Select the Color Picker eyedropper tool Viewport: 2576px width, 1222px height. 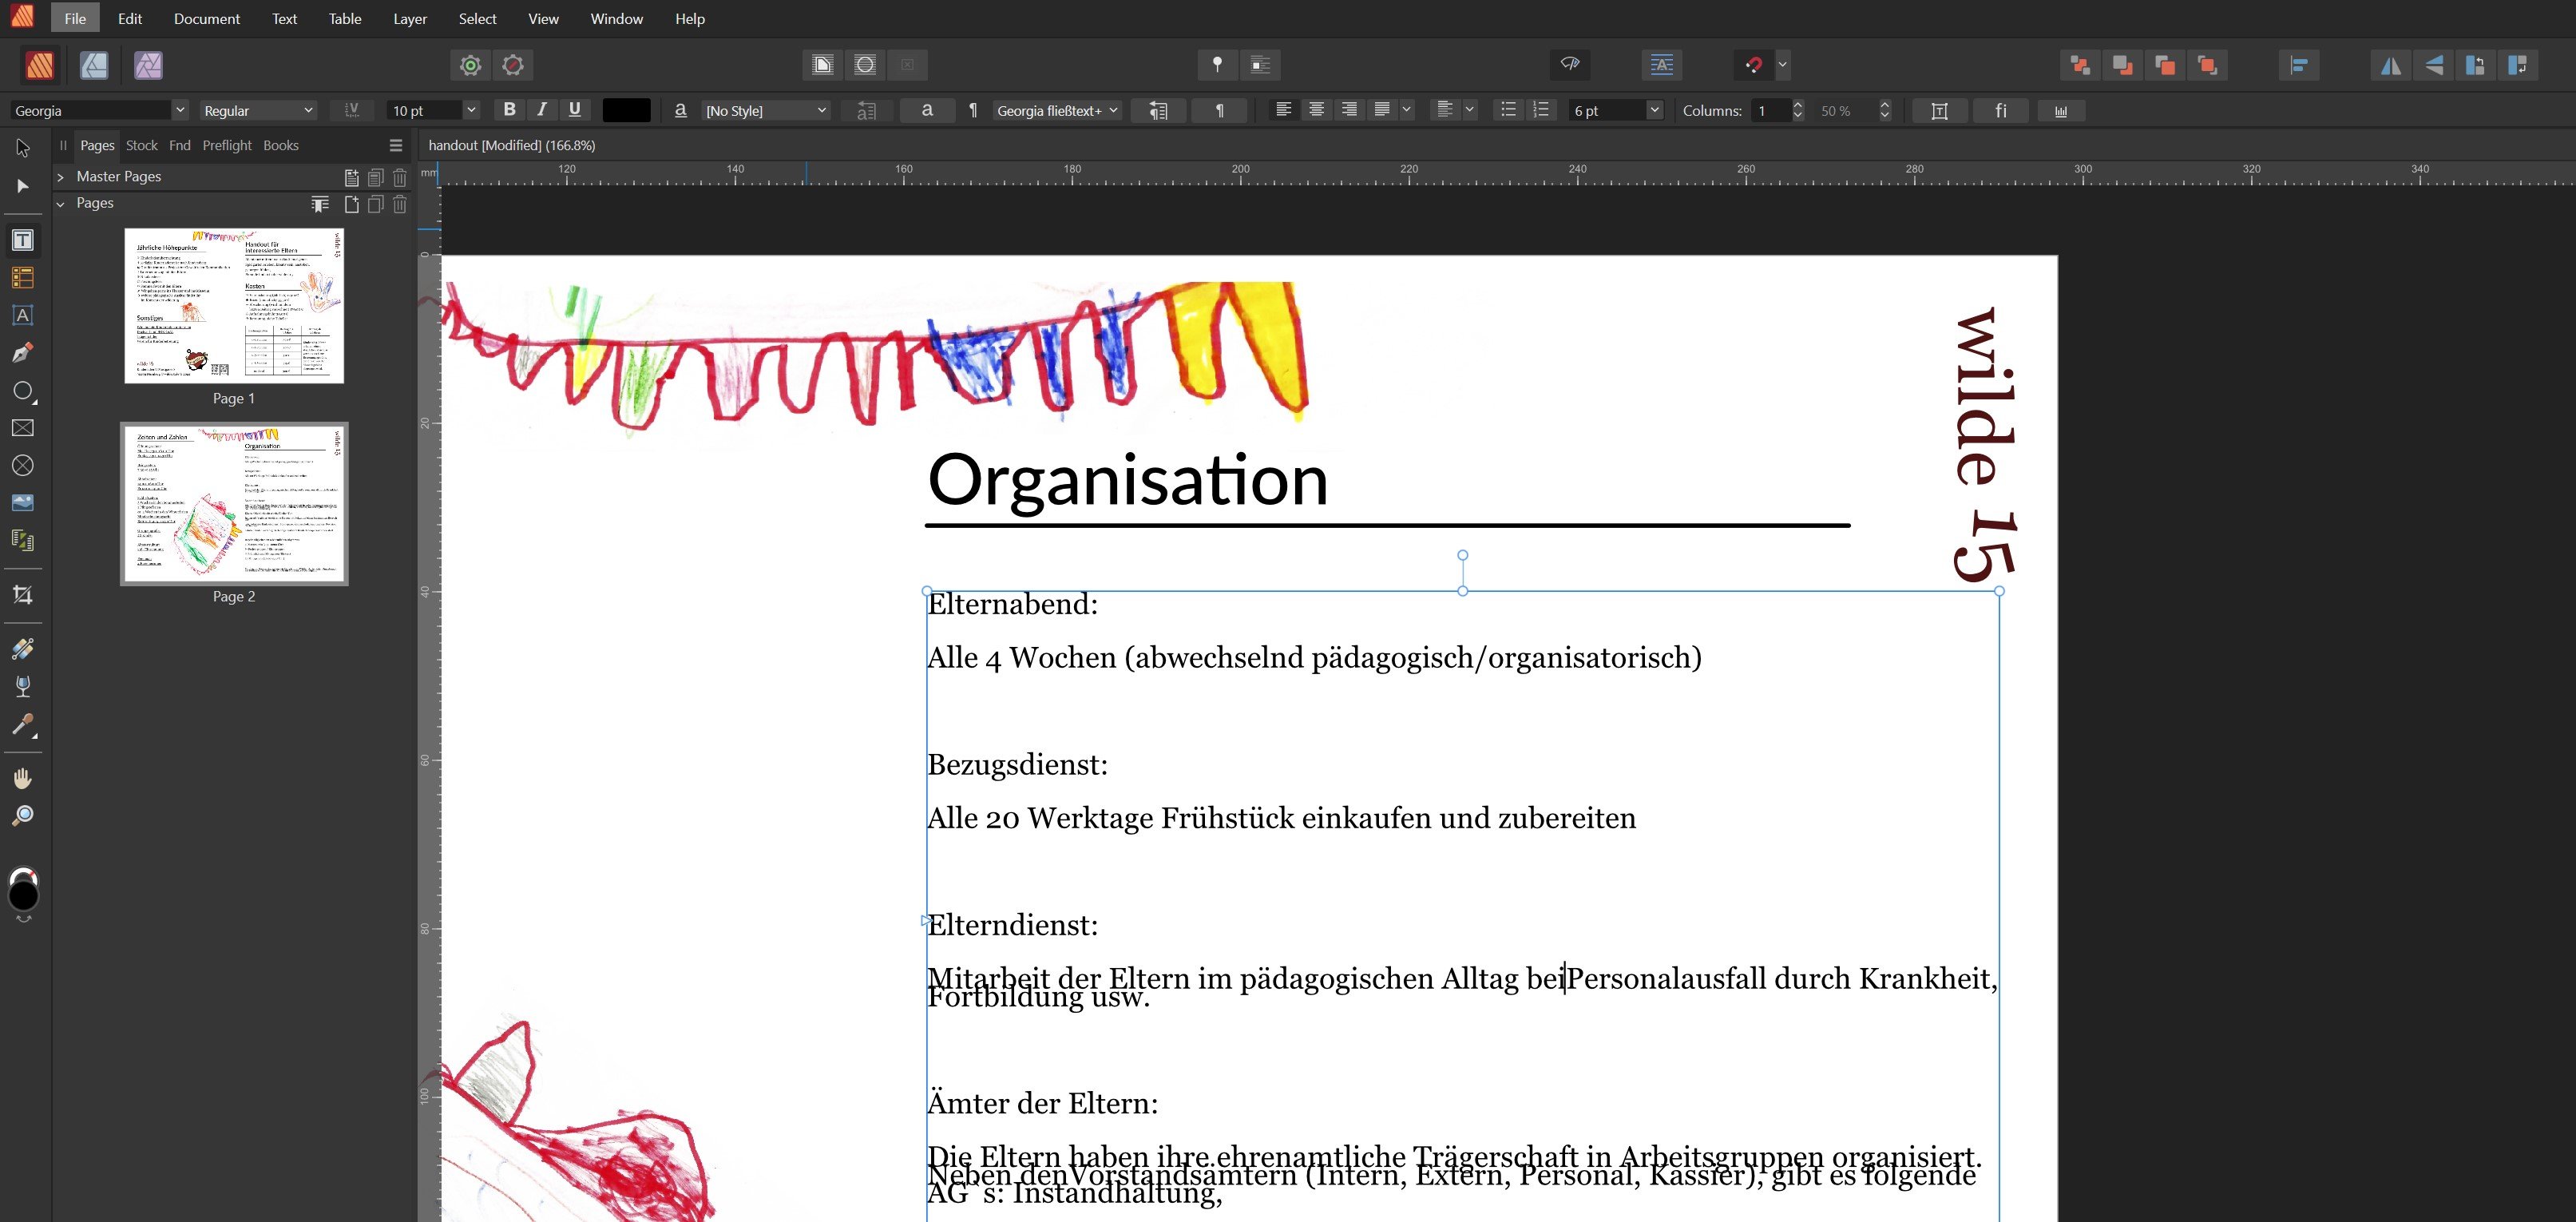point(23,724)
